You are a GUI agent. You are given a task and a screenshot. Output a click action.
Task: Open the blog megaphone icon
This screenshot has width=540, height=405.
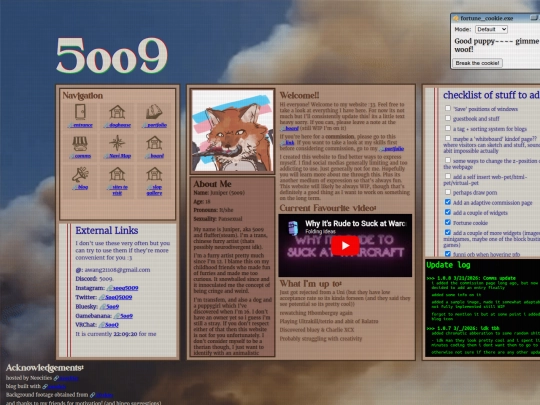(x=80, y=175)
